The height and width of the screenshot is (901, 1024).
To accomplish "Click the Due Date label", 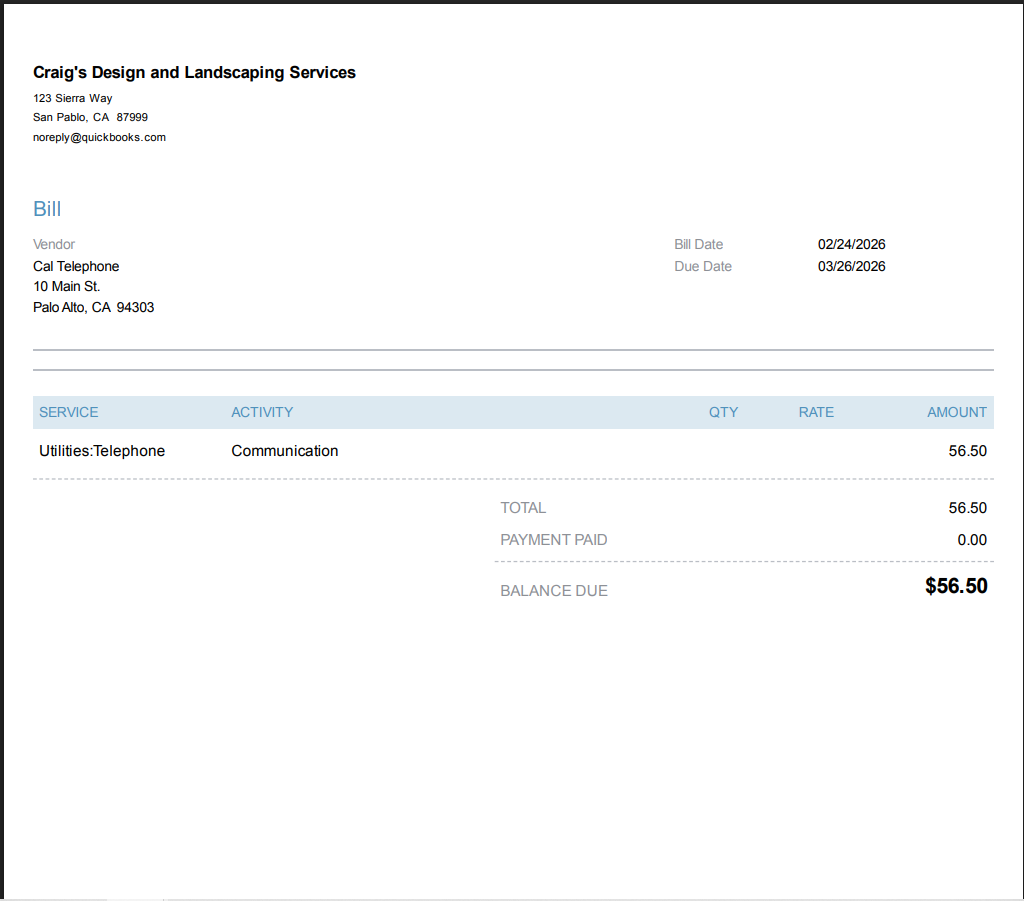I will (703, 266).
